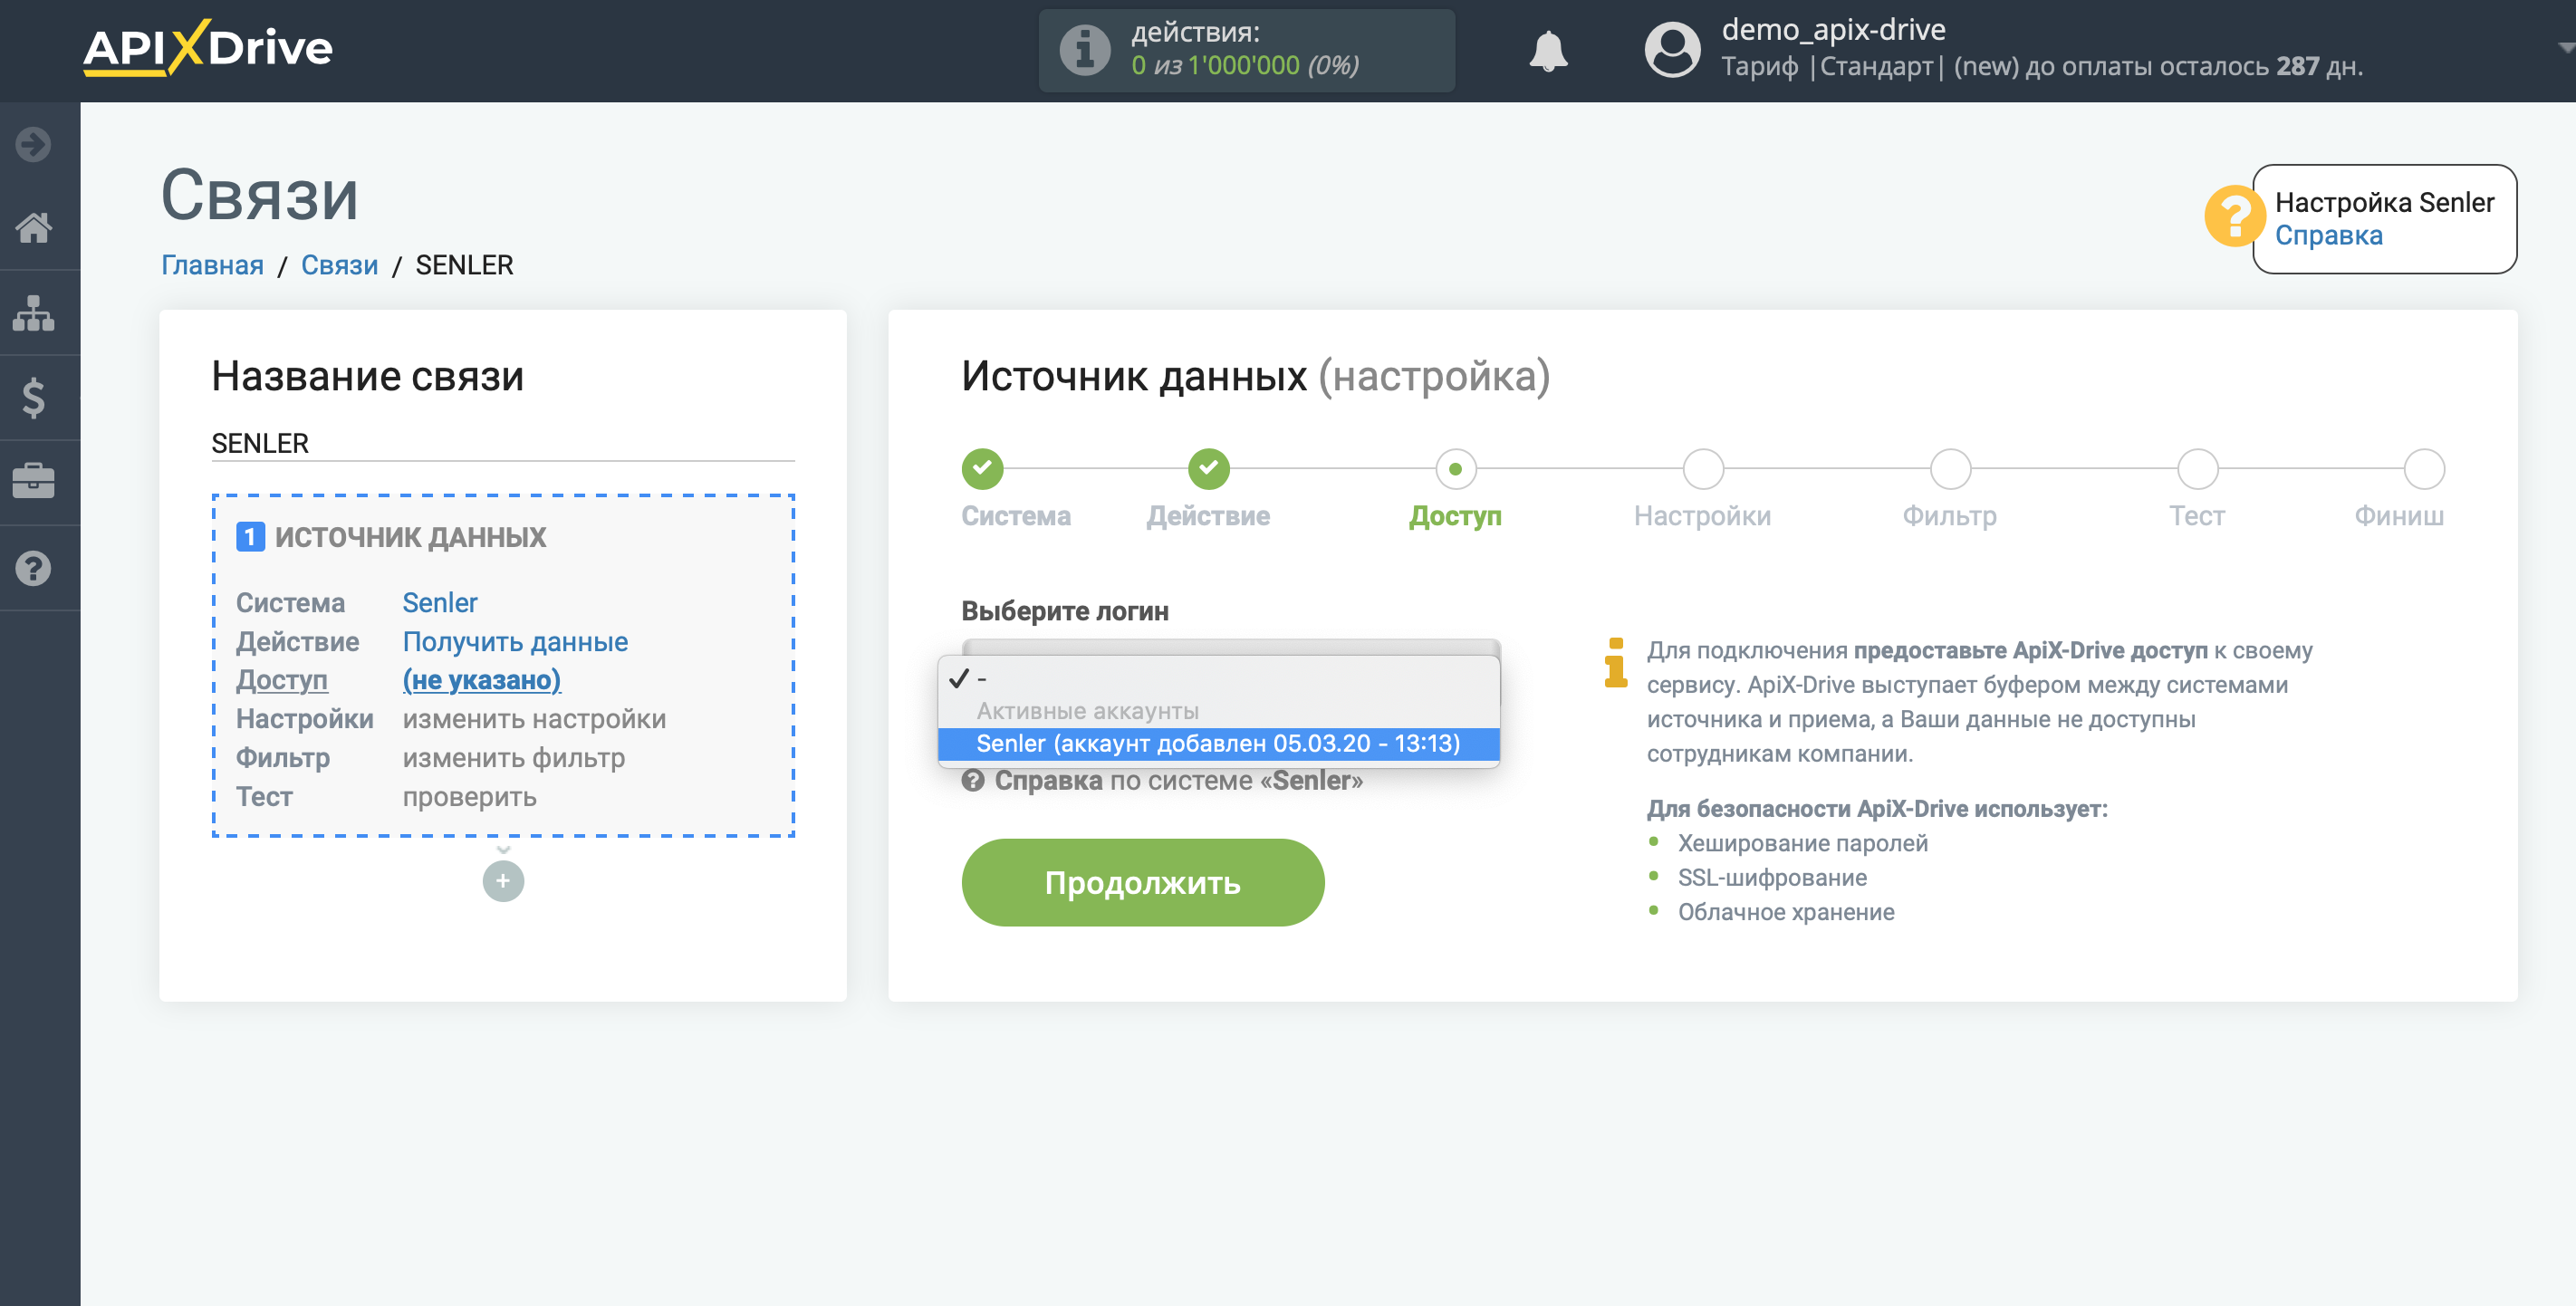Image resolution: width=2576 pixels, height=1306 pixels.
Task: Open Справка по системе Senler help link
Action: pos(1162,781)
